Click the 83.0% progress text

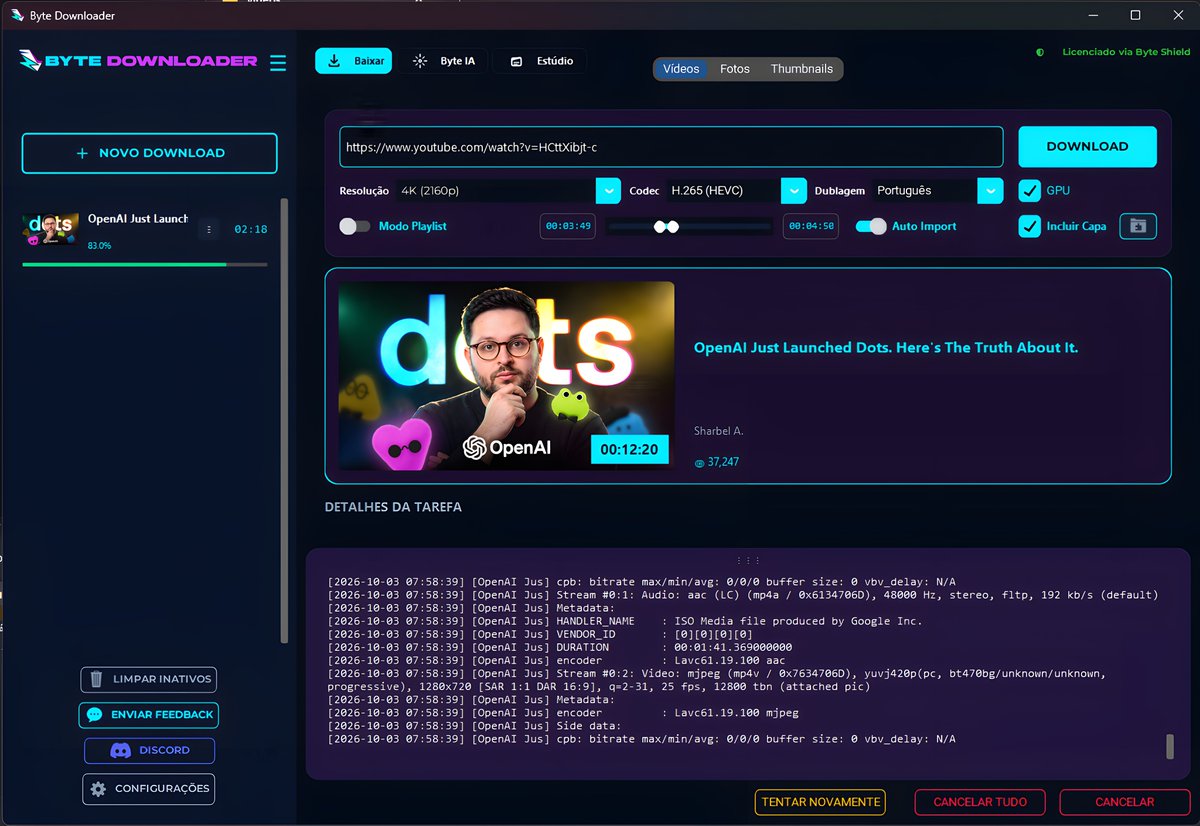click(x=99, y=245)
